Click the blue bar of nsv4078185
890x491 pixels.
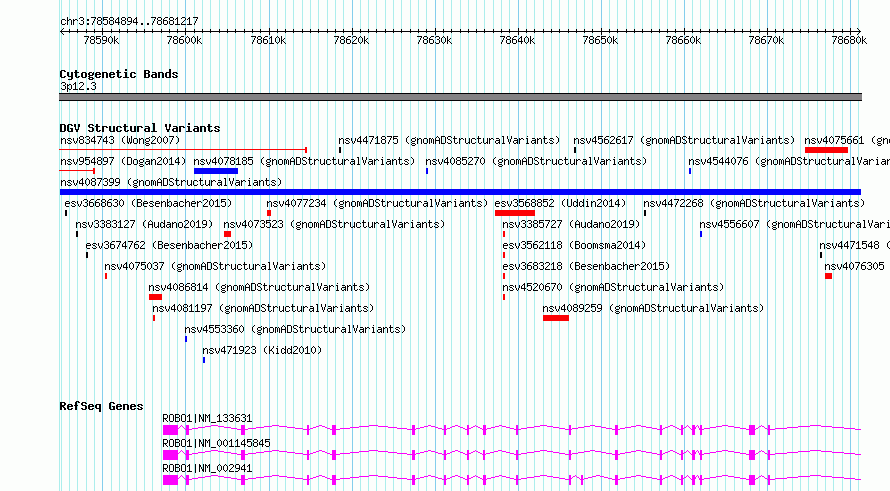(x=216, y=171)
